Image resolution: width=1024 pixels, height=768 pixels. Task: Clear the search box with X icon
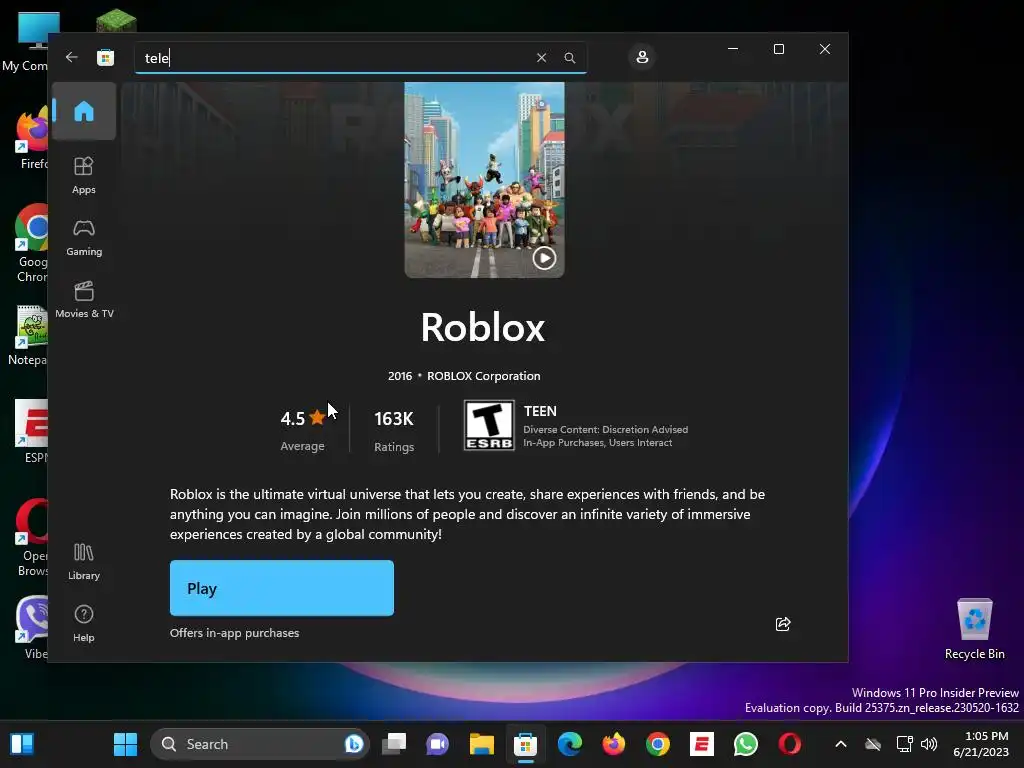click(541, 58)
